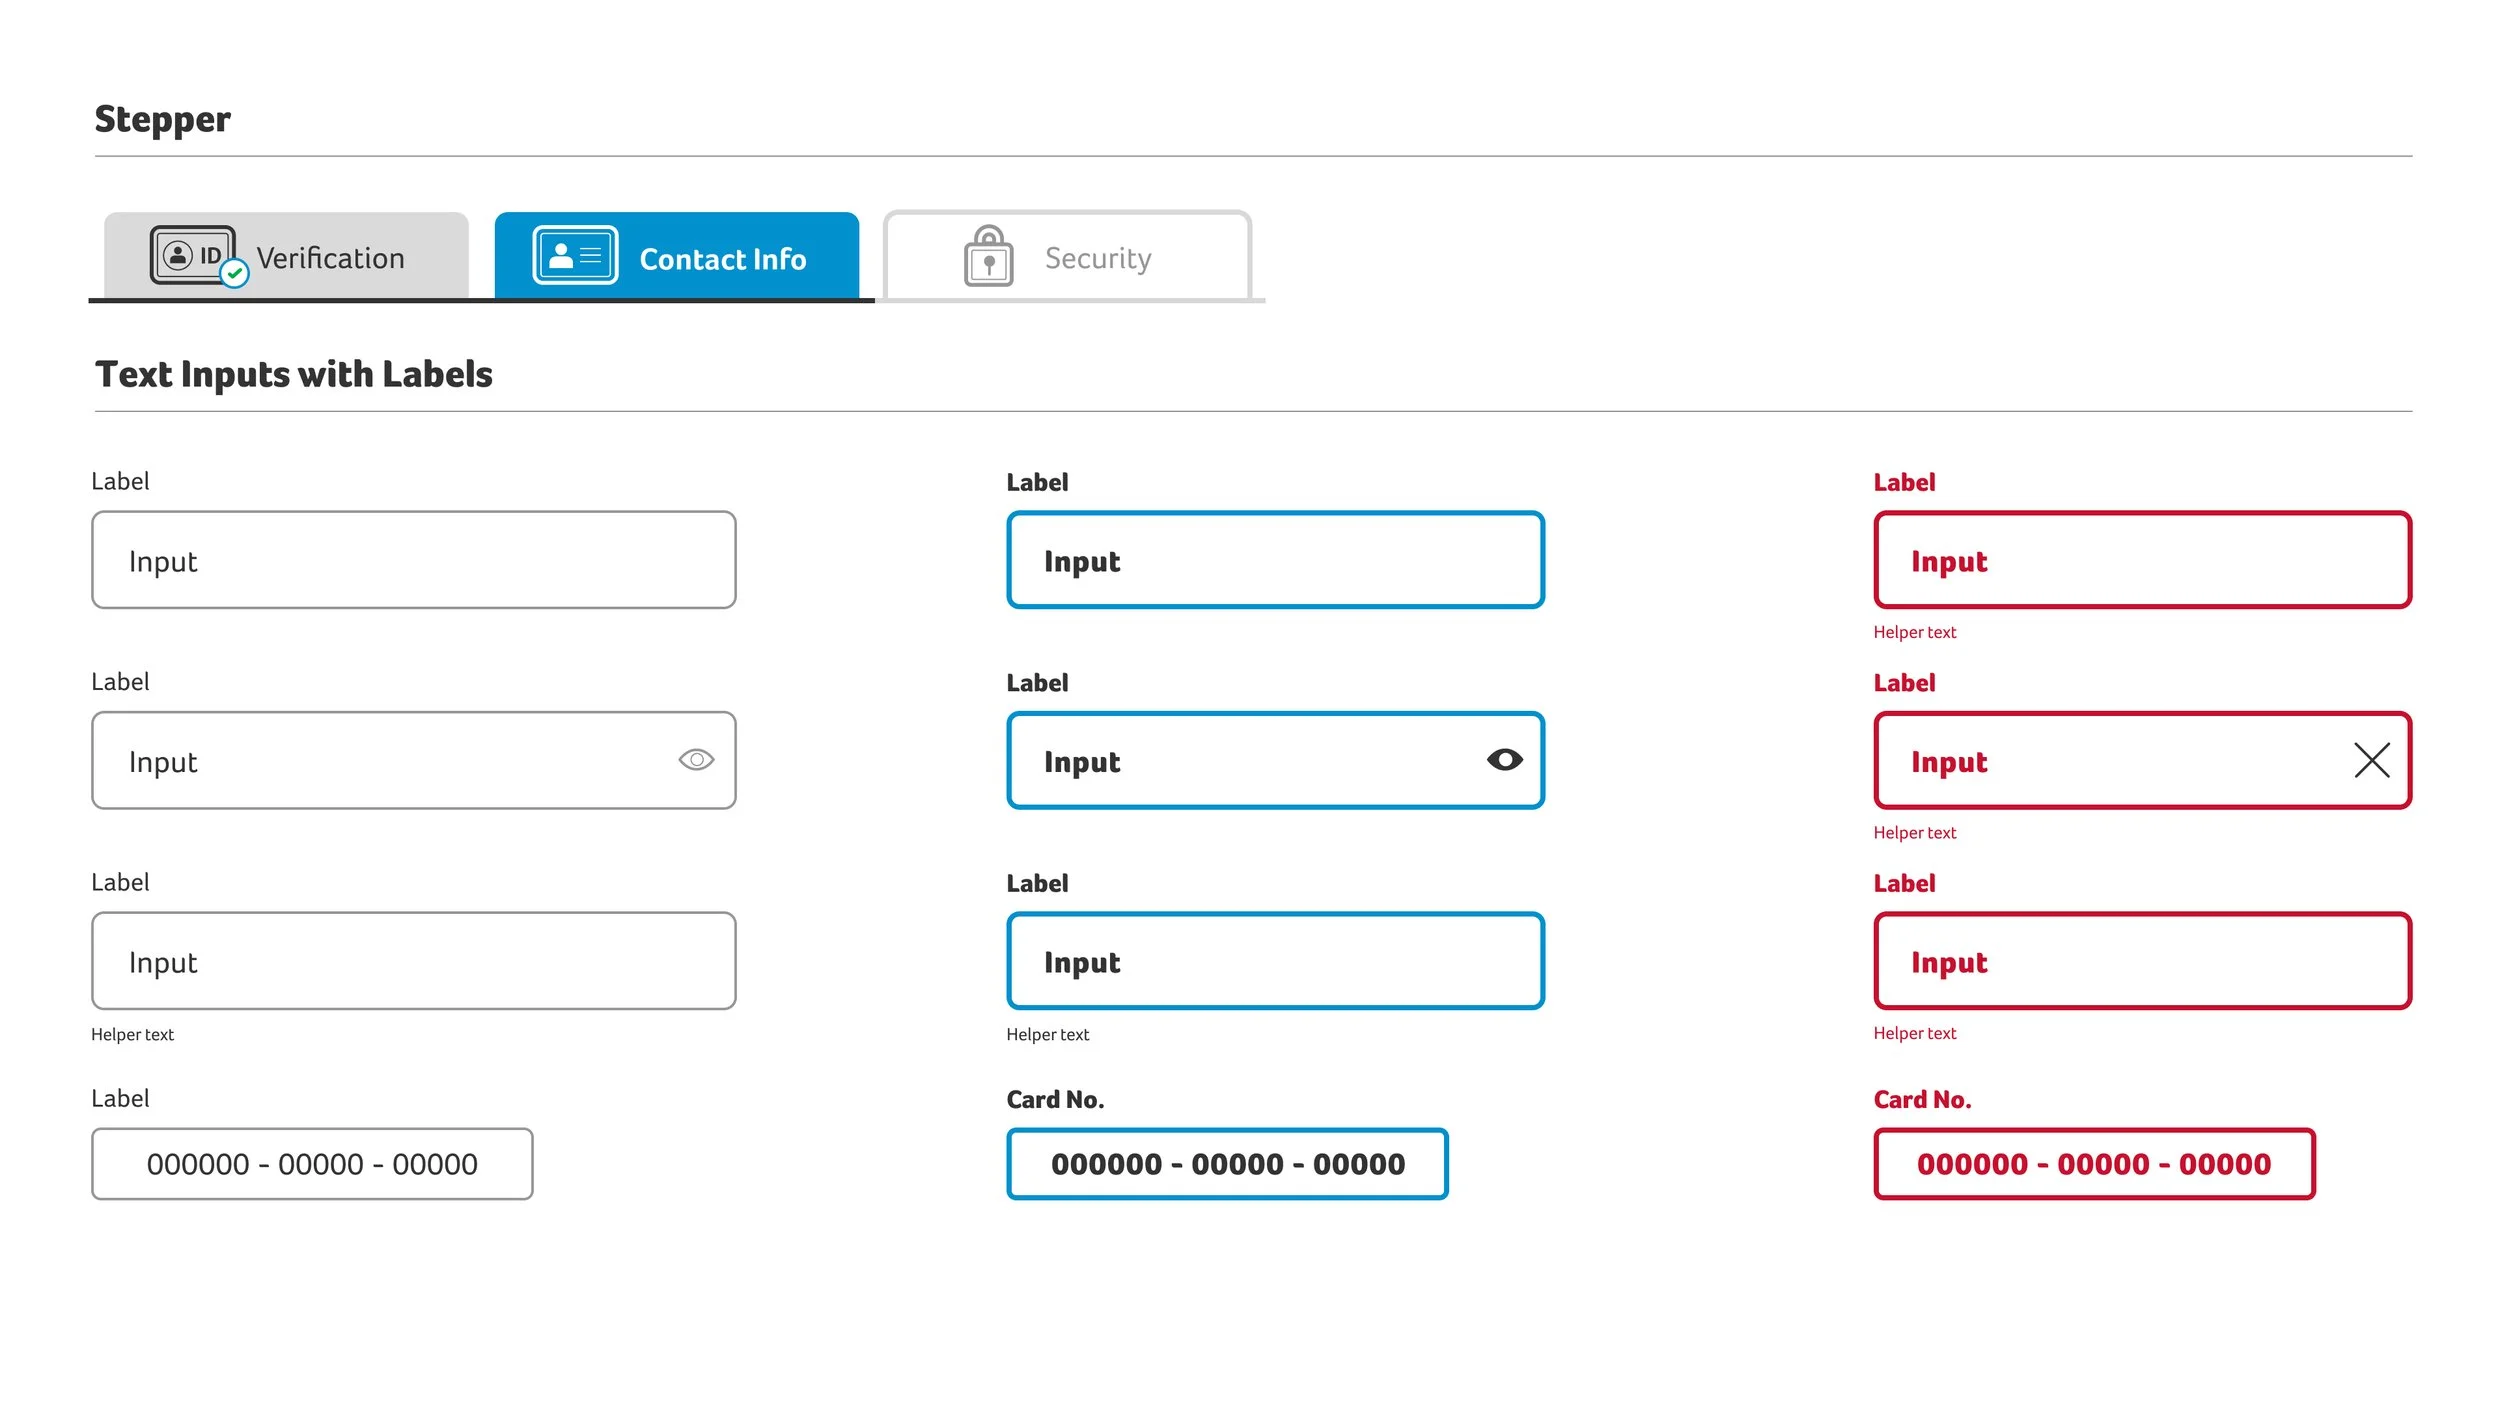The width and height of the screenshot is (2500, 1406).
Task: Toggle the outlined eye icon in grey input
Action: point(696,760)
